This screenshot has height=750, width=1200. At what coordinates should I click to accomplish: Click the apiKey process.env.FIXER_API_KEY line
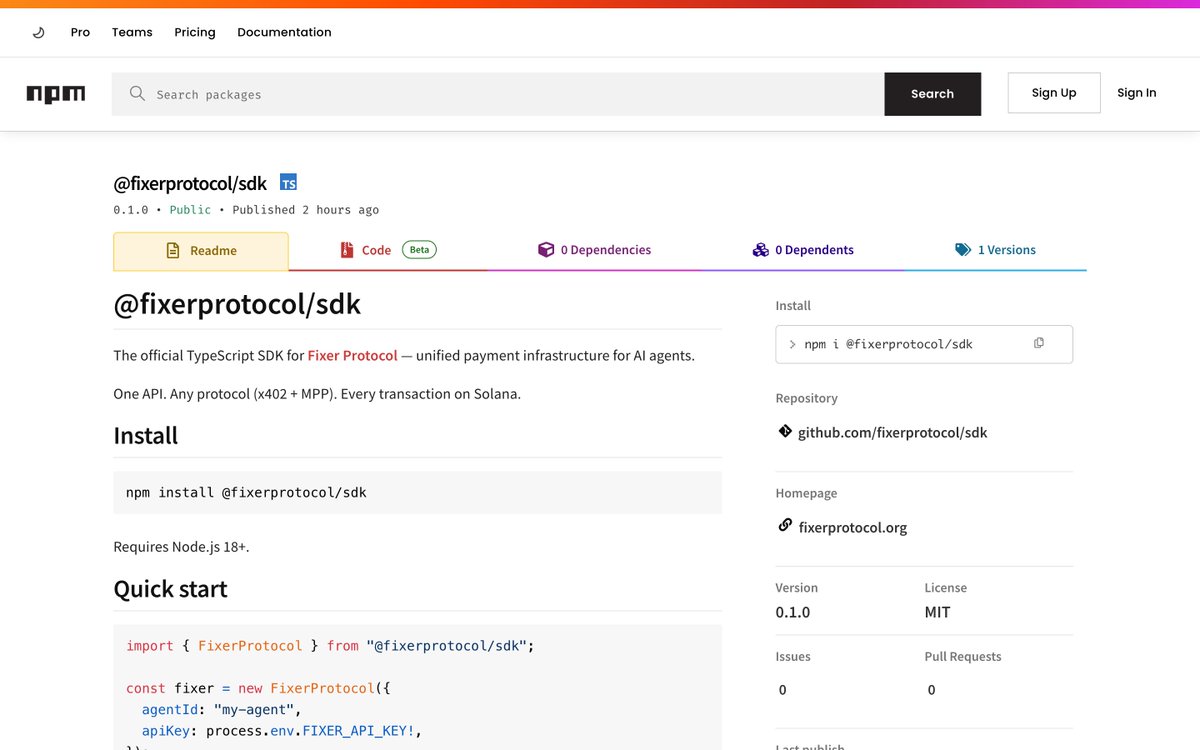tap(282, 731)
